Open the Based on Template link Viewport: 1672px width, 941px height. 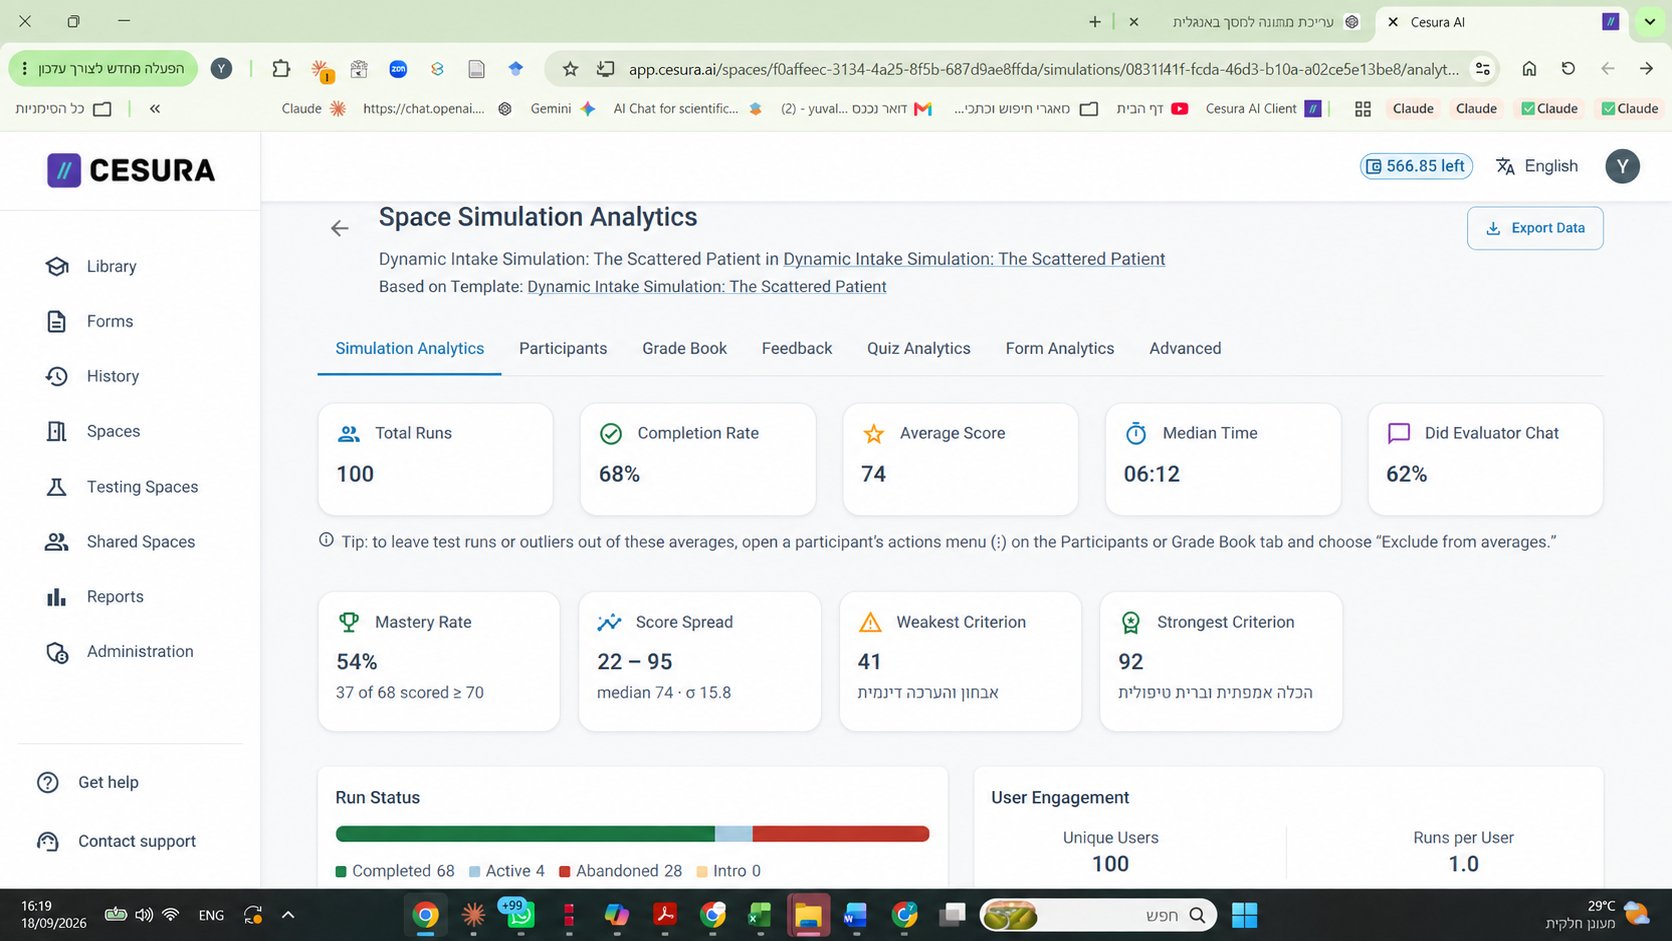[707, 287]
